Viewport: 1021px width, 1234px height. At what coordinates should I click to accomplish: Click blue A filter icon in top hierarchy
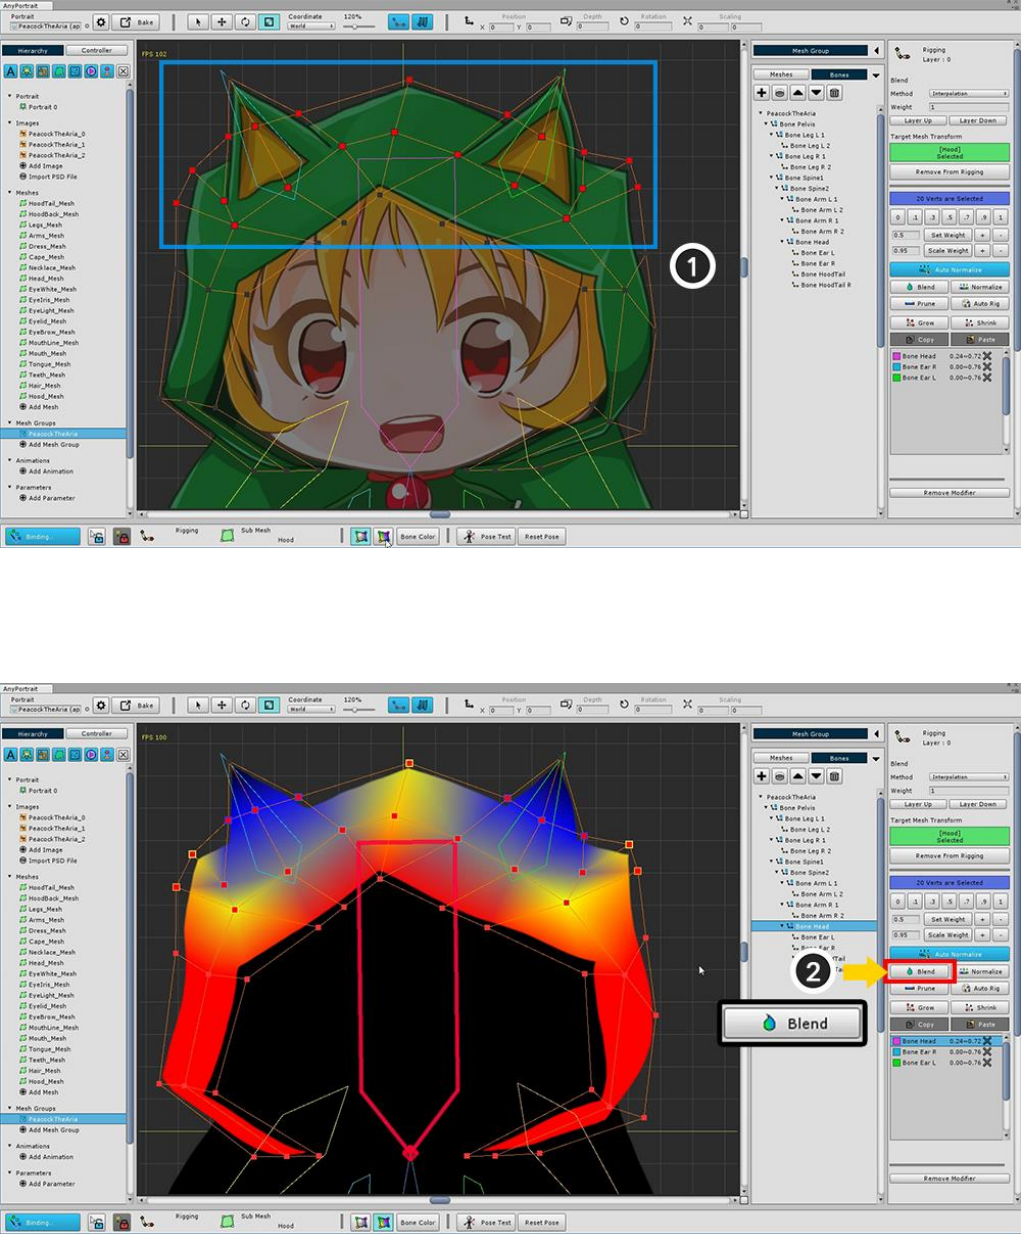11,71
